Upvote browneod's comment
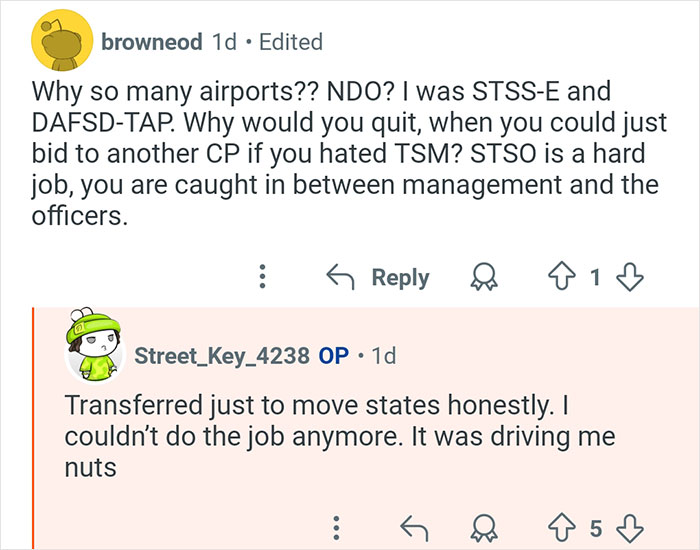The height and width of the screenshot is (550, 700). coord(558,277)
